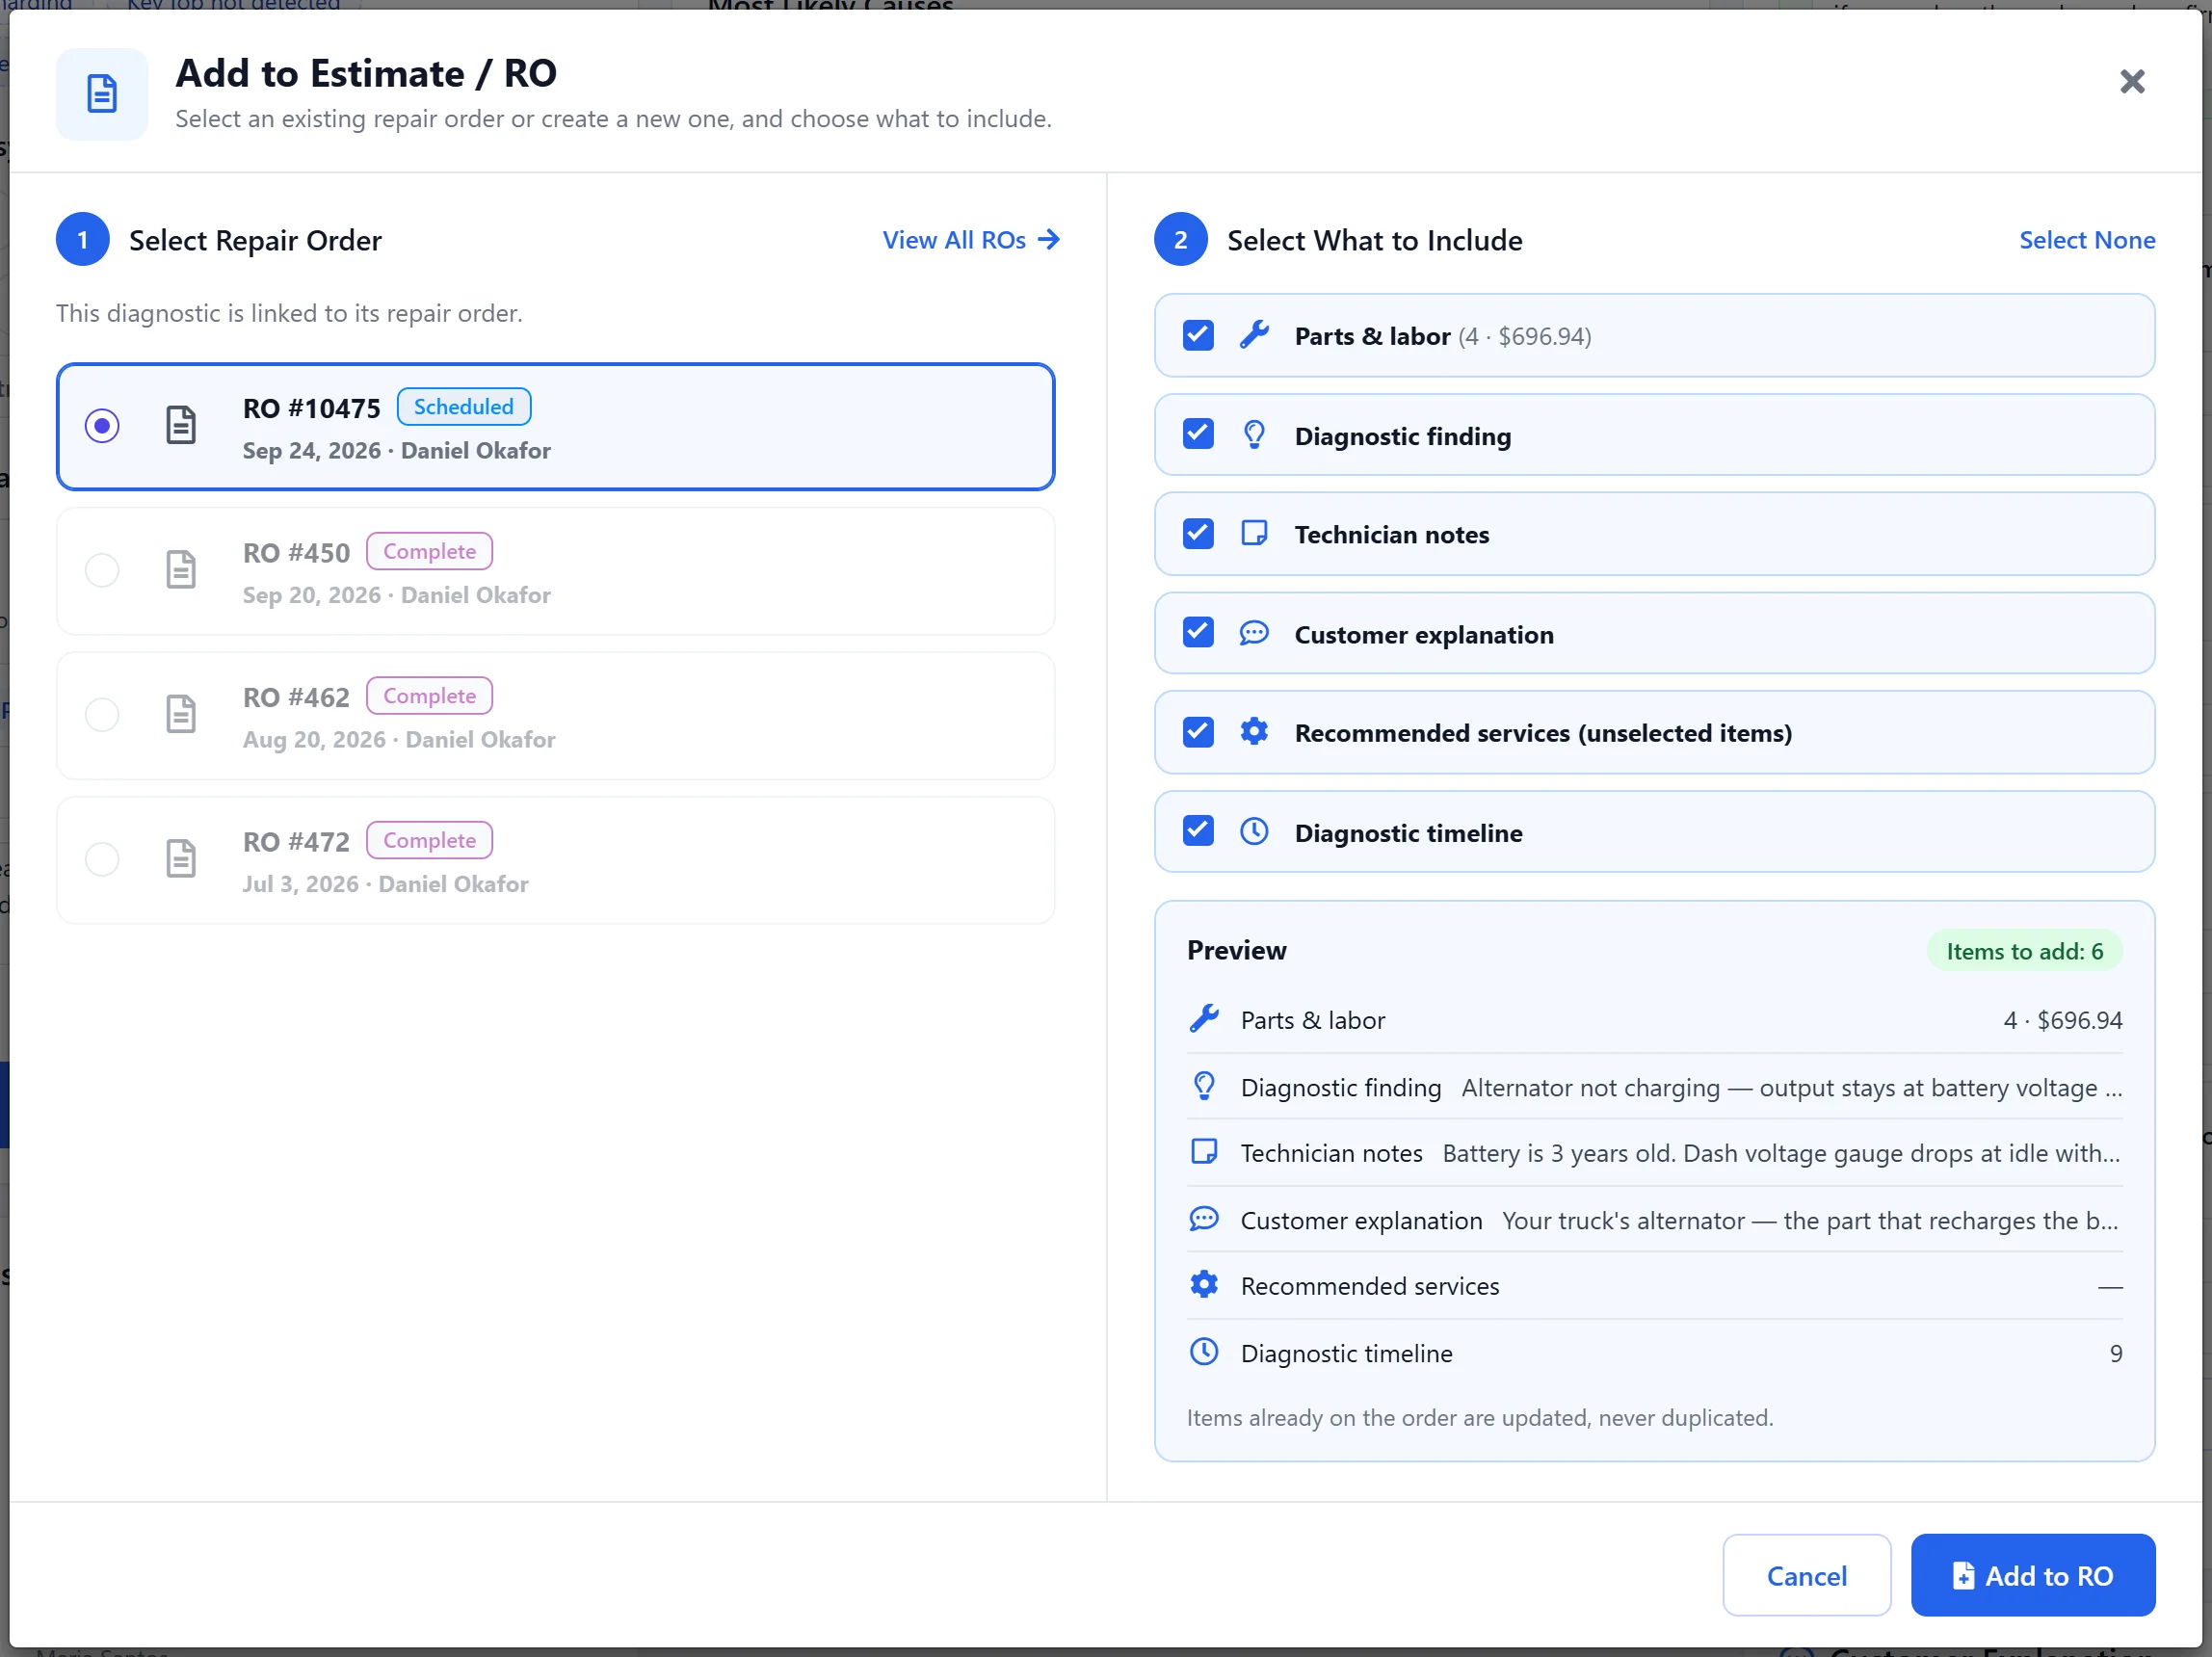Click the Items to add: 6 badge
The image size is (2212, 1657).
pyautogui.click(x=2024, y=951)
